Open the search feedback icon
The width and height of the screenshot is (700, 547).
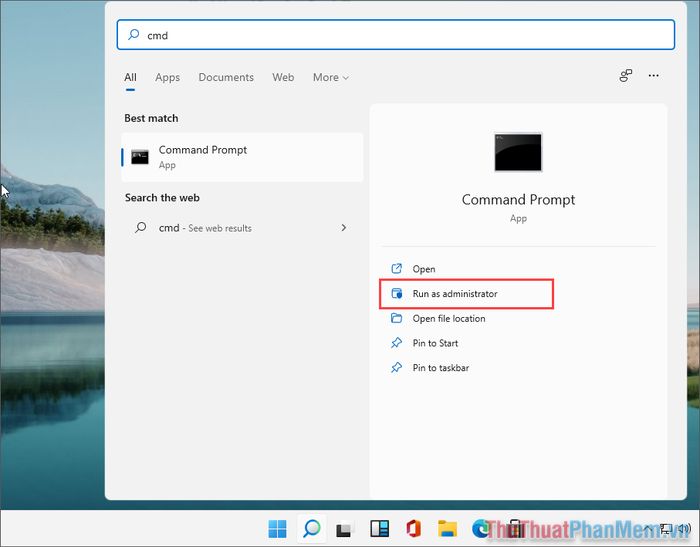(x=625, y=75)
